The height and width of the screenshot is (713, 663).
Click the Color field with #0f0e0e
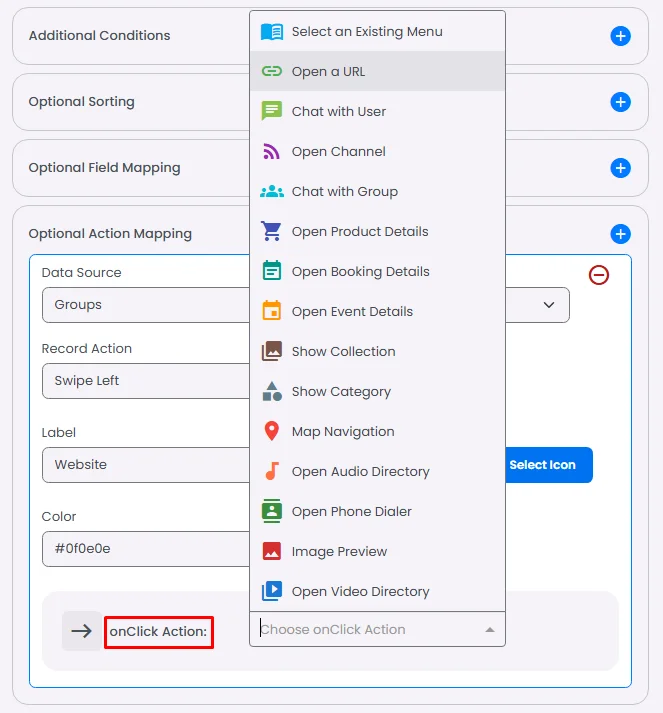coord(146,549)
